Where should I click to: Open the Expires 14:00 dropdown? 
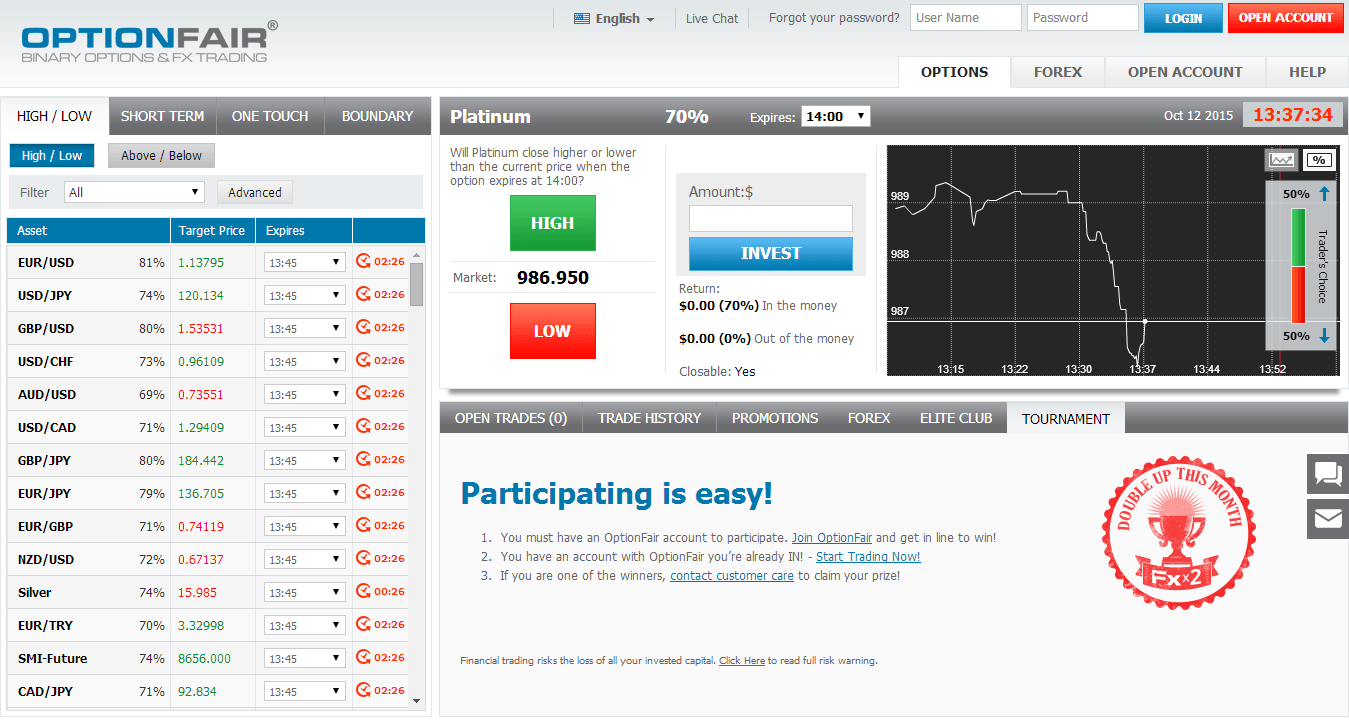coord(835,115)
